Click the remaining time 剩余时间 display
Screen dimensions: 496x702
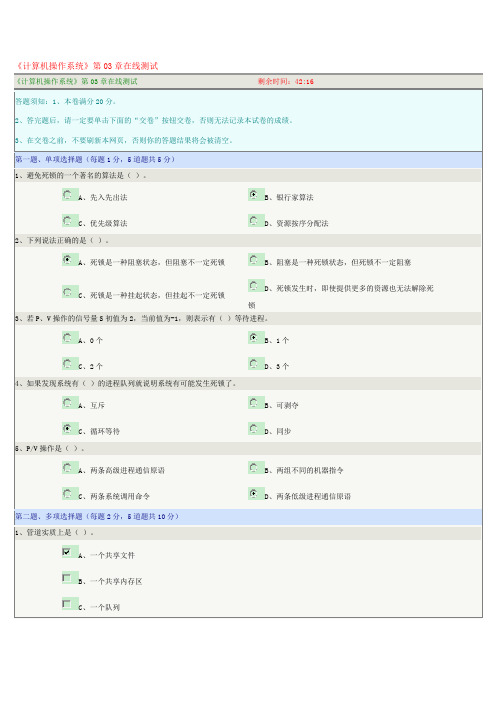[286, 81]
